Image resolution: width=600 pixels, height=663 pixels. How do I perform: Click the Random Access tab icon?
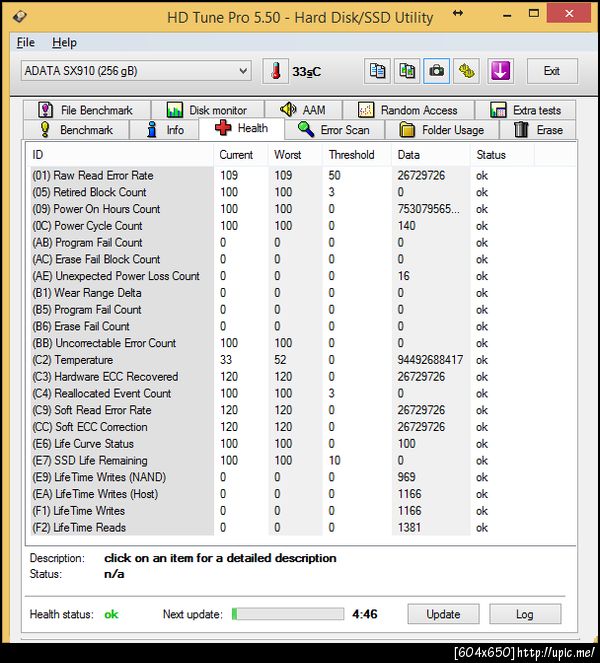point(366,110)
